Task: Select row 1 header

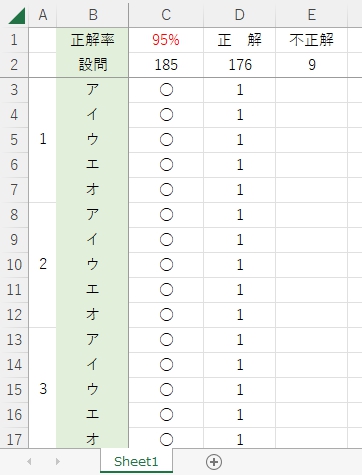Action: tap(14, 40)
